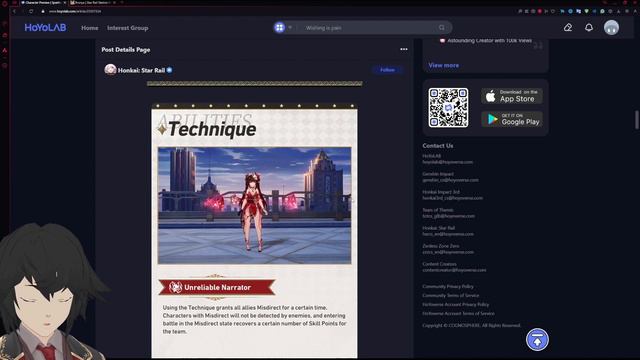Screen dimensions: 640x360
Task: Click the Opera logo menu button
Action: pyautogui.click(x=4, y=3)
